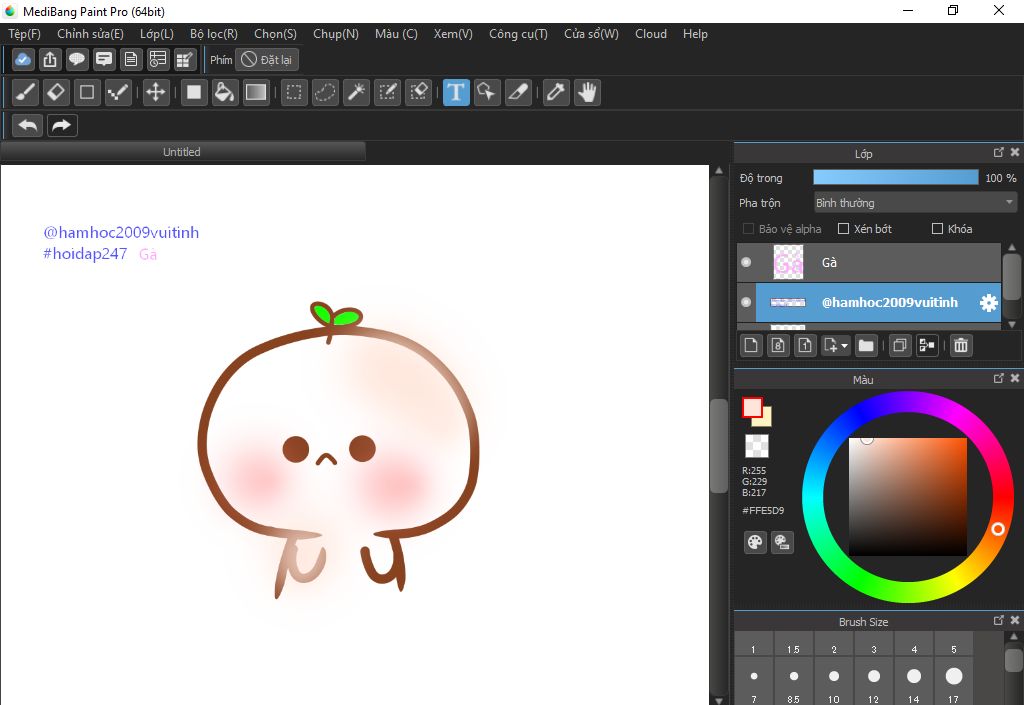
Task: Click the Đặt lại reset button
Action: click(x=267, y=60)
